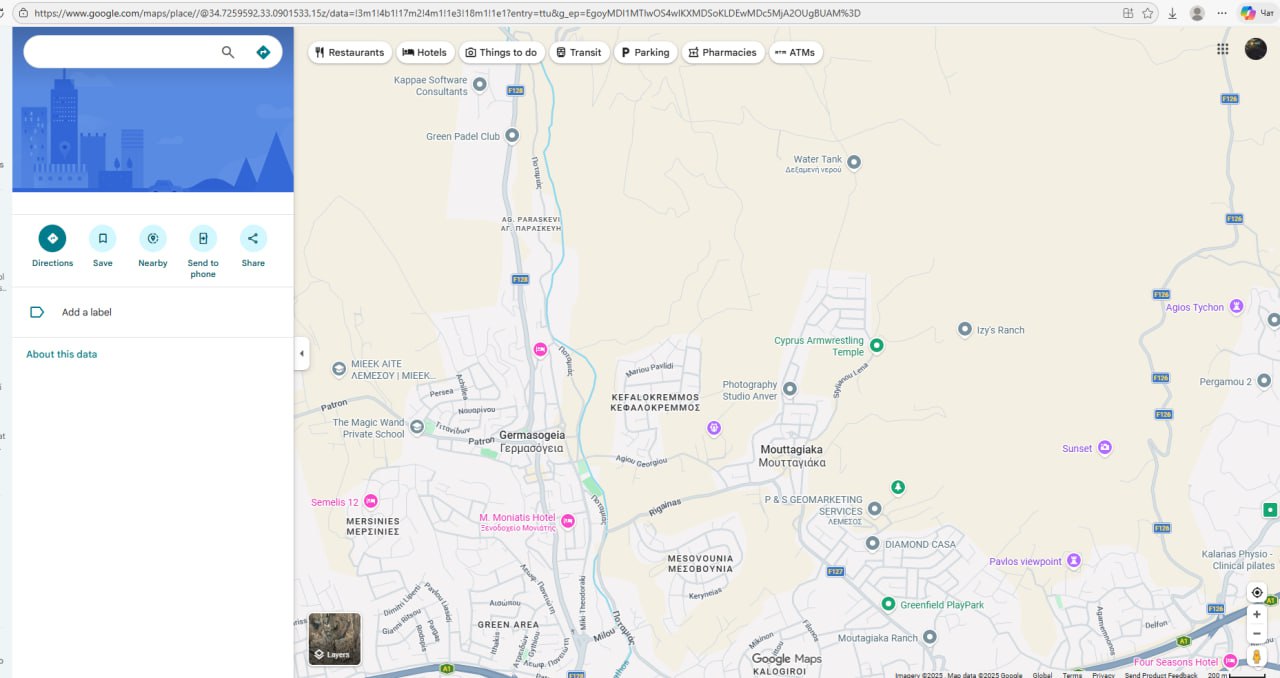Share this place
The image size is (1280, 678).
[x=253, y=239]
